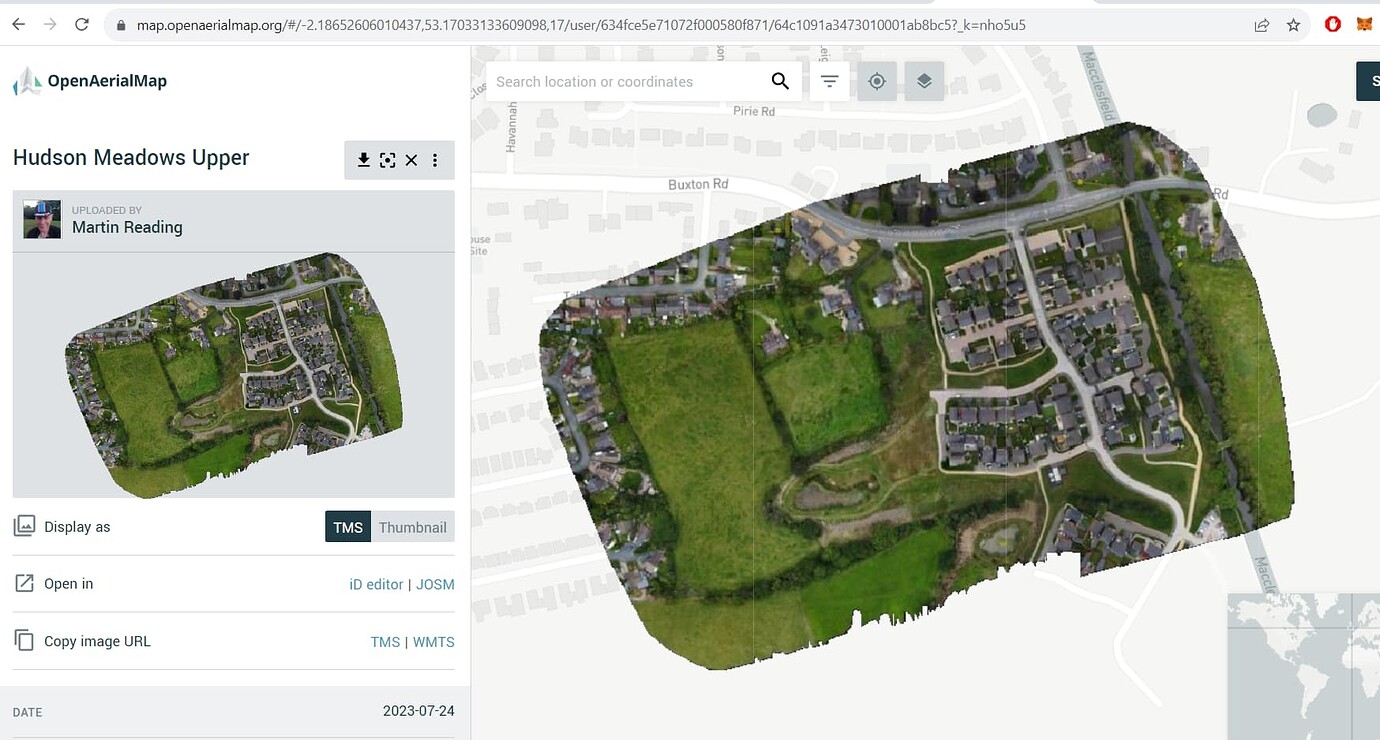This screenshot has width=1380, height=740.
Task: Copy the WMTS image URL
Action: click(434, 641)
